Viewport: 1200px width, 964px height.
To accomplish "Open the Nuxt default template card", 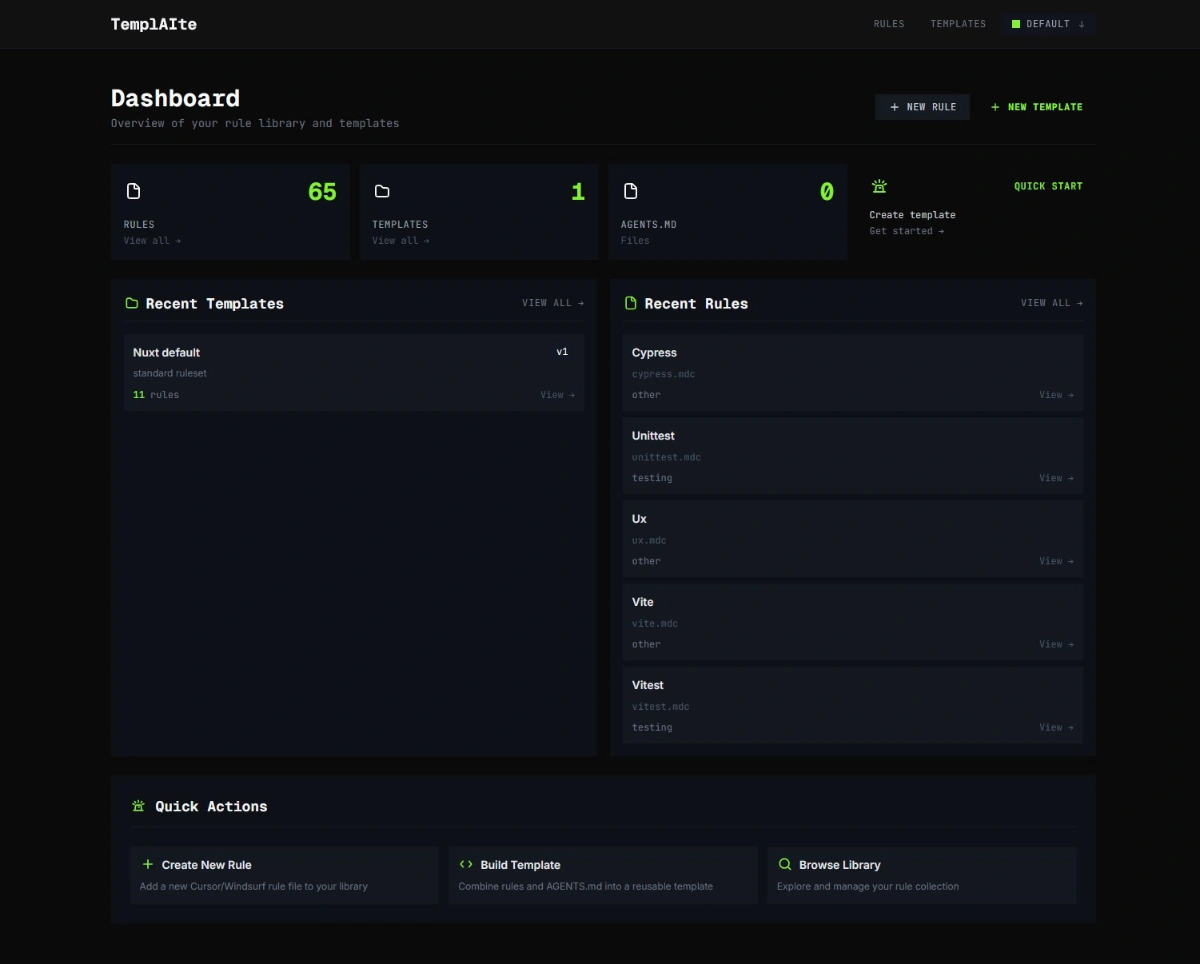I will 353,372.
